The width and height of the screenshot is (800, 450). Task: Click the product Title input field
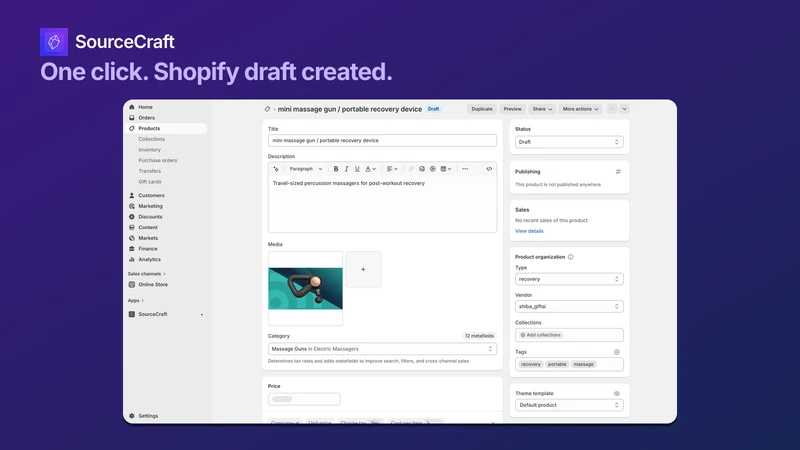[382, 140]
